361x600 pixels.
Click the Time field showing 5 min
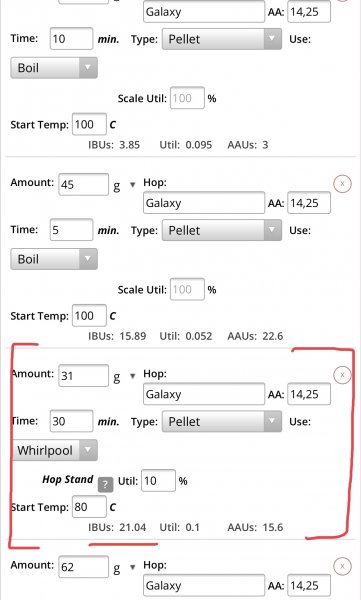tap(71, 230)
